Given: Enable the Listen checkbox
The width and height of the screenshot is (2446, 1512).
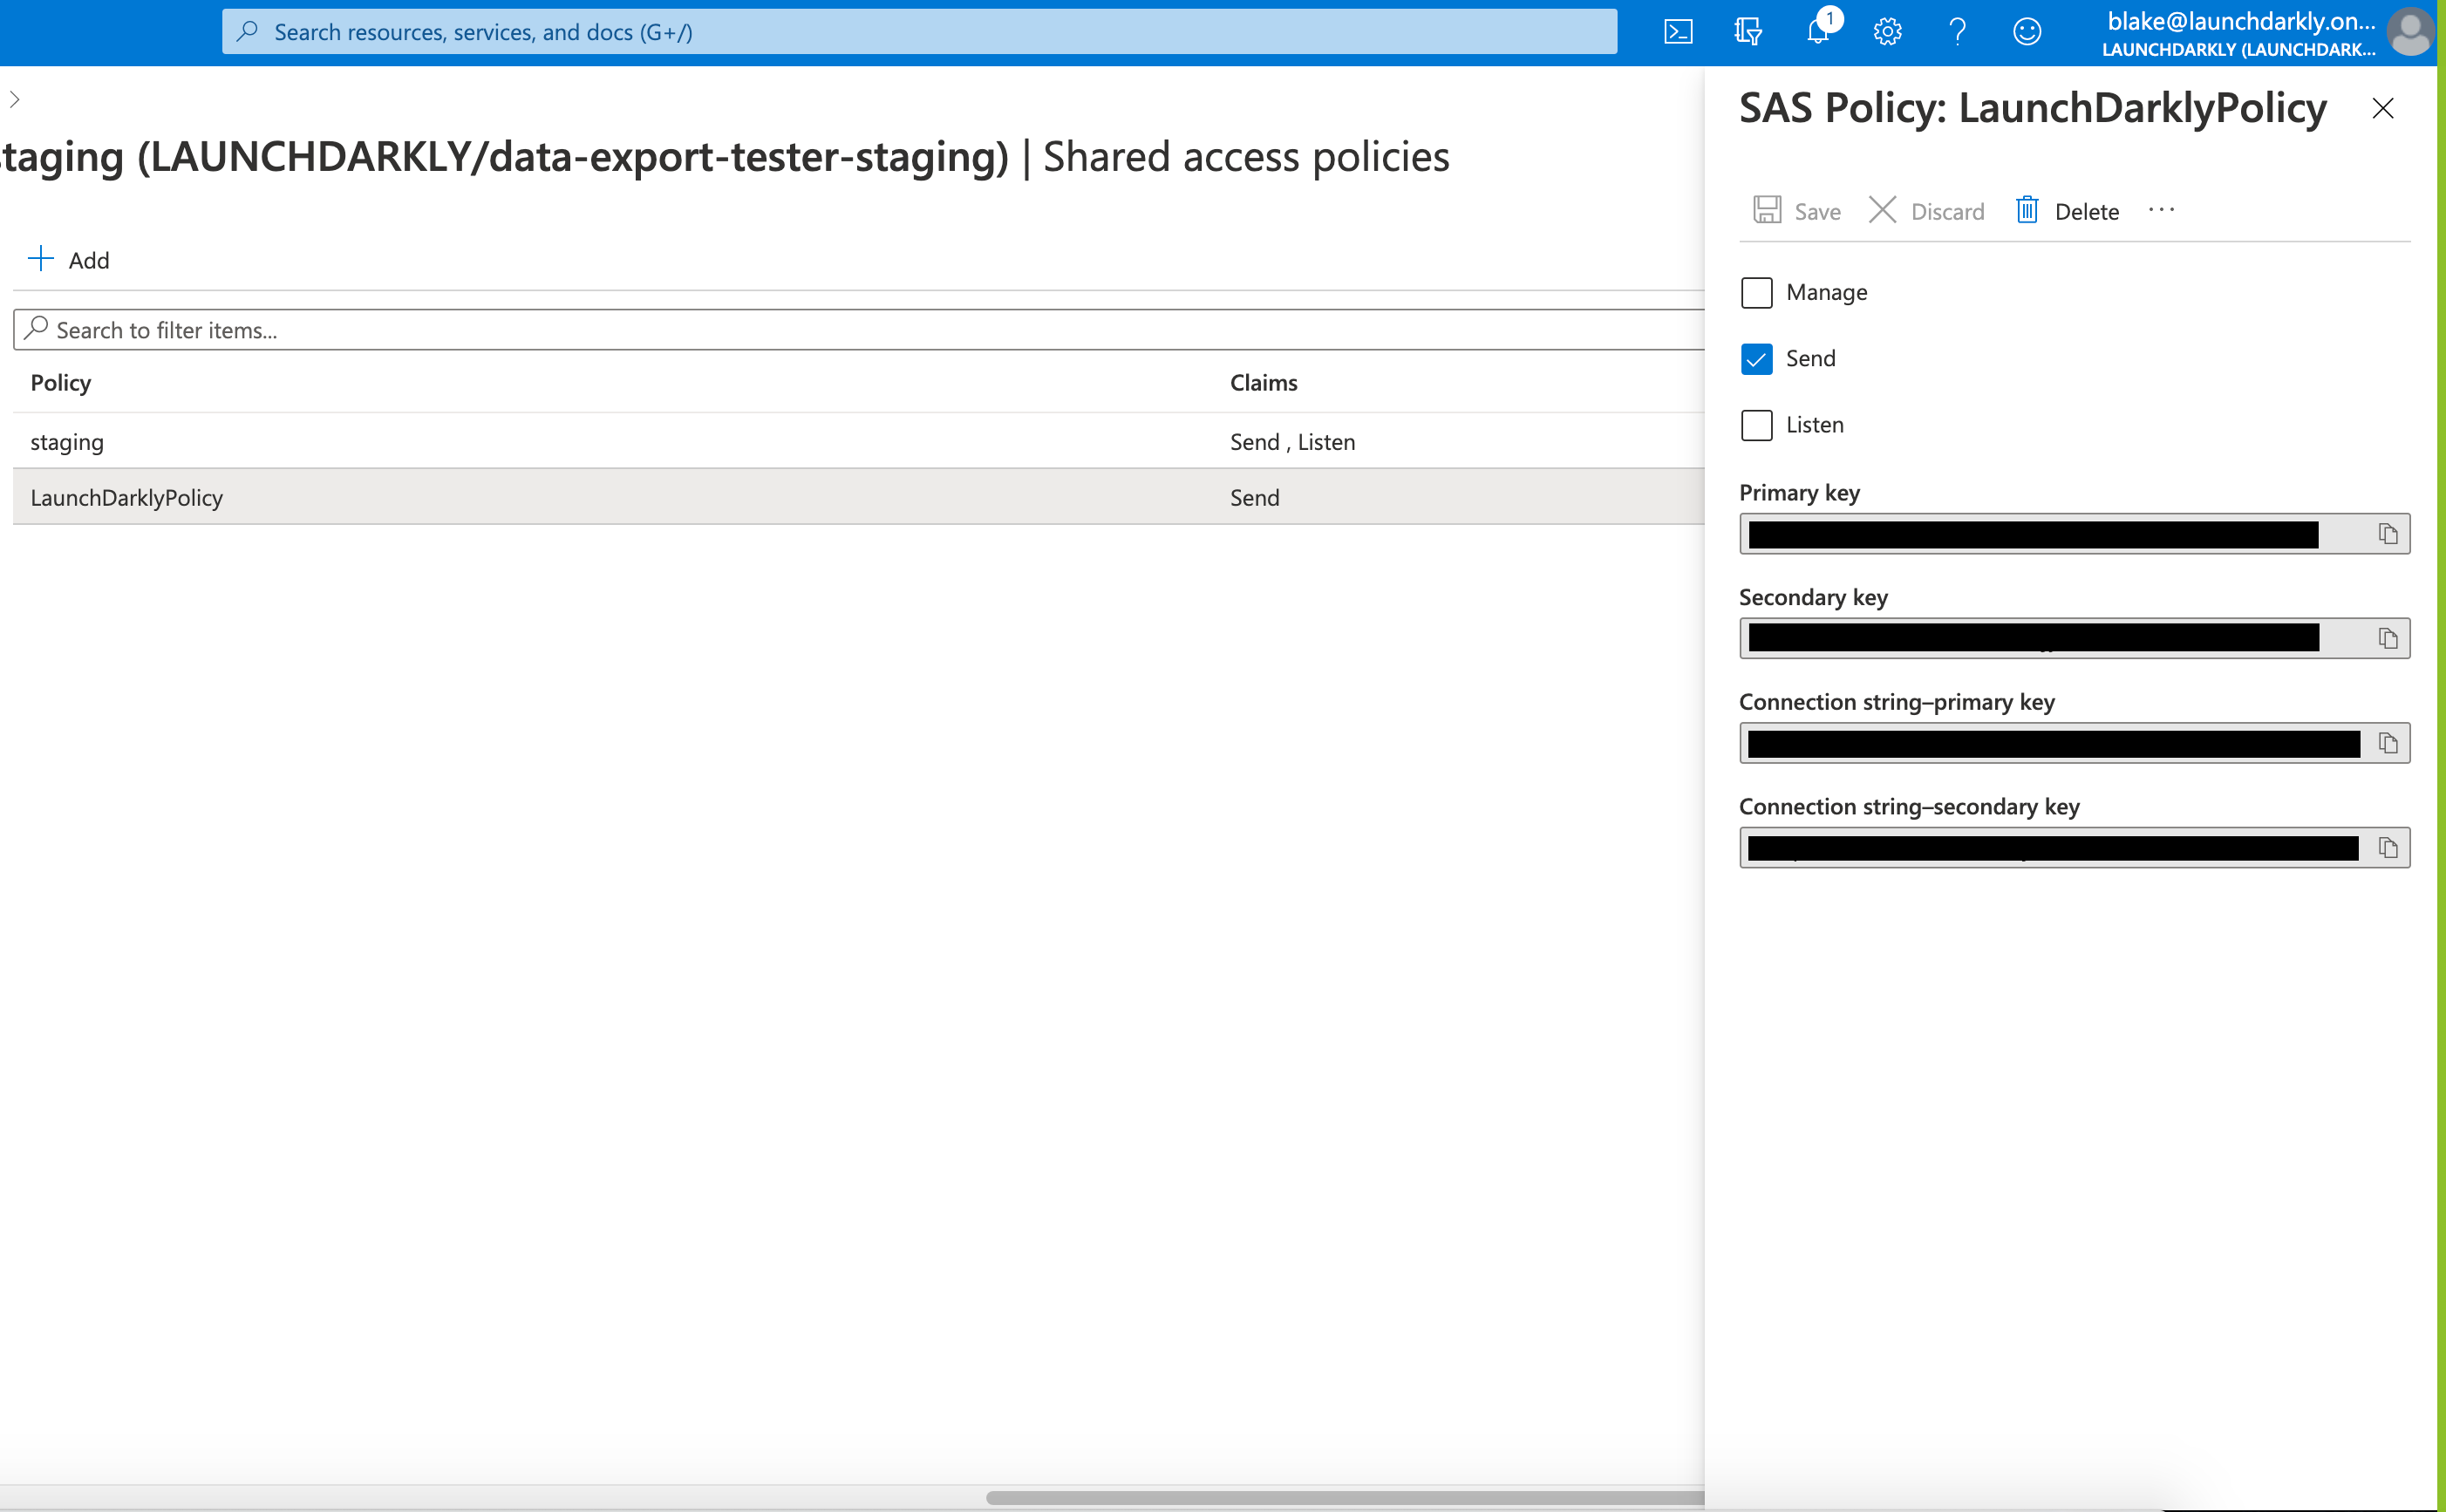Looking at the screenshot, I should [1756, 425].
